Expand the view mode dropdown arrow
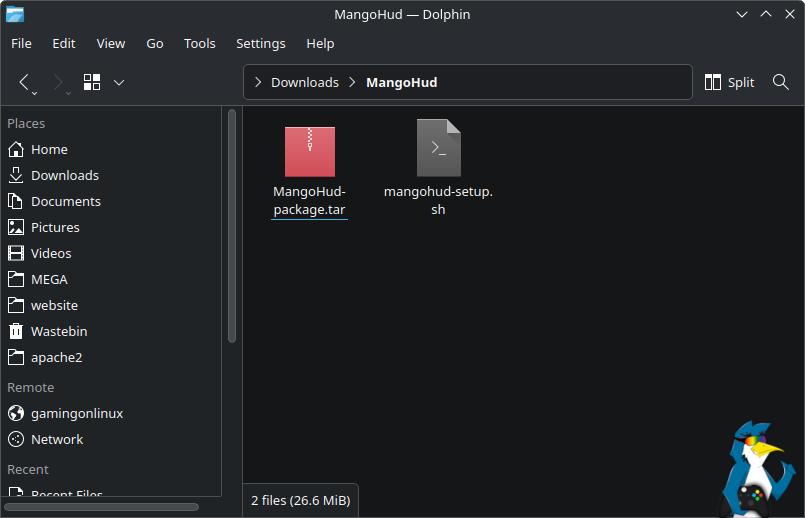 click(x=119, y=82)
